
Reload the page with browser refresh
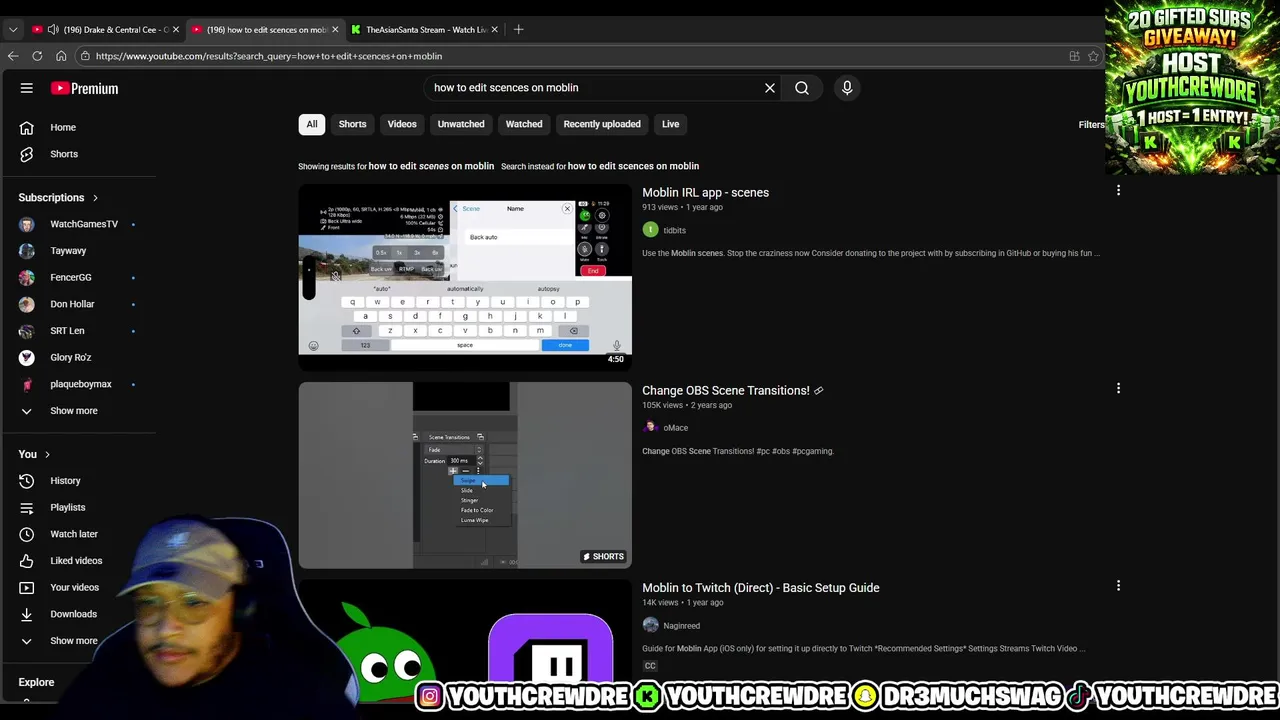pos(37,56)
